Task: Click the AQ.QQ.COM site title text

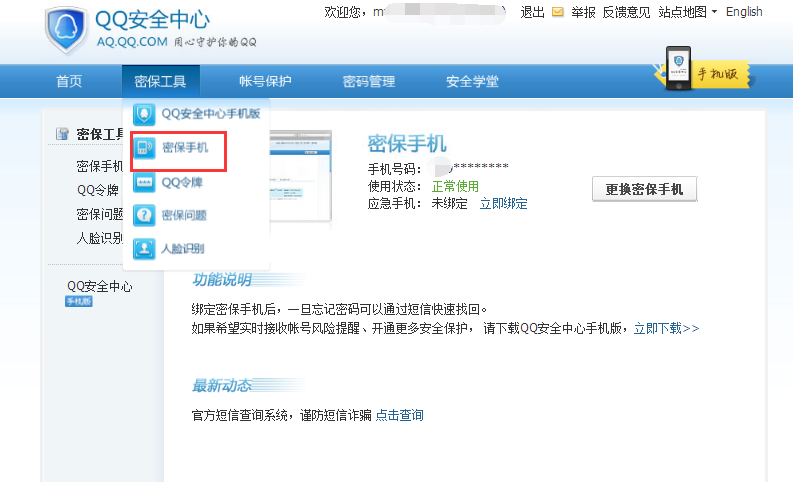Action: pos(132,42)
